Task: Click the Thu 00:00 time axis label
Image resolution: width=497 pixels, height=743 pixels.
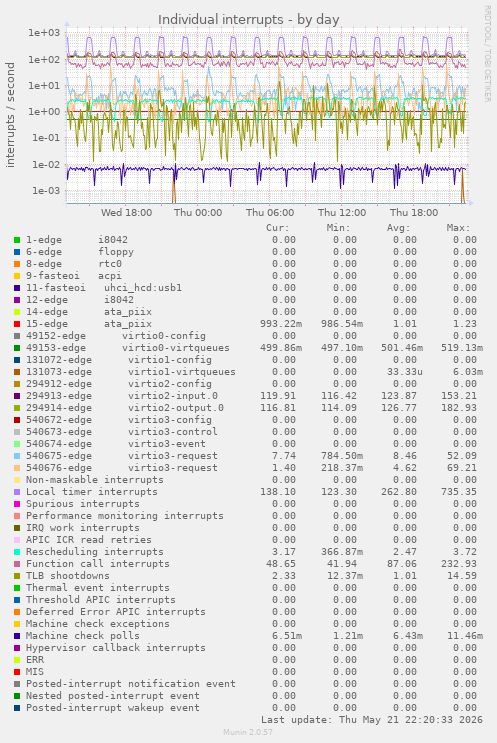Action: pyautogui.click(x=198, y=213)
